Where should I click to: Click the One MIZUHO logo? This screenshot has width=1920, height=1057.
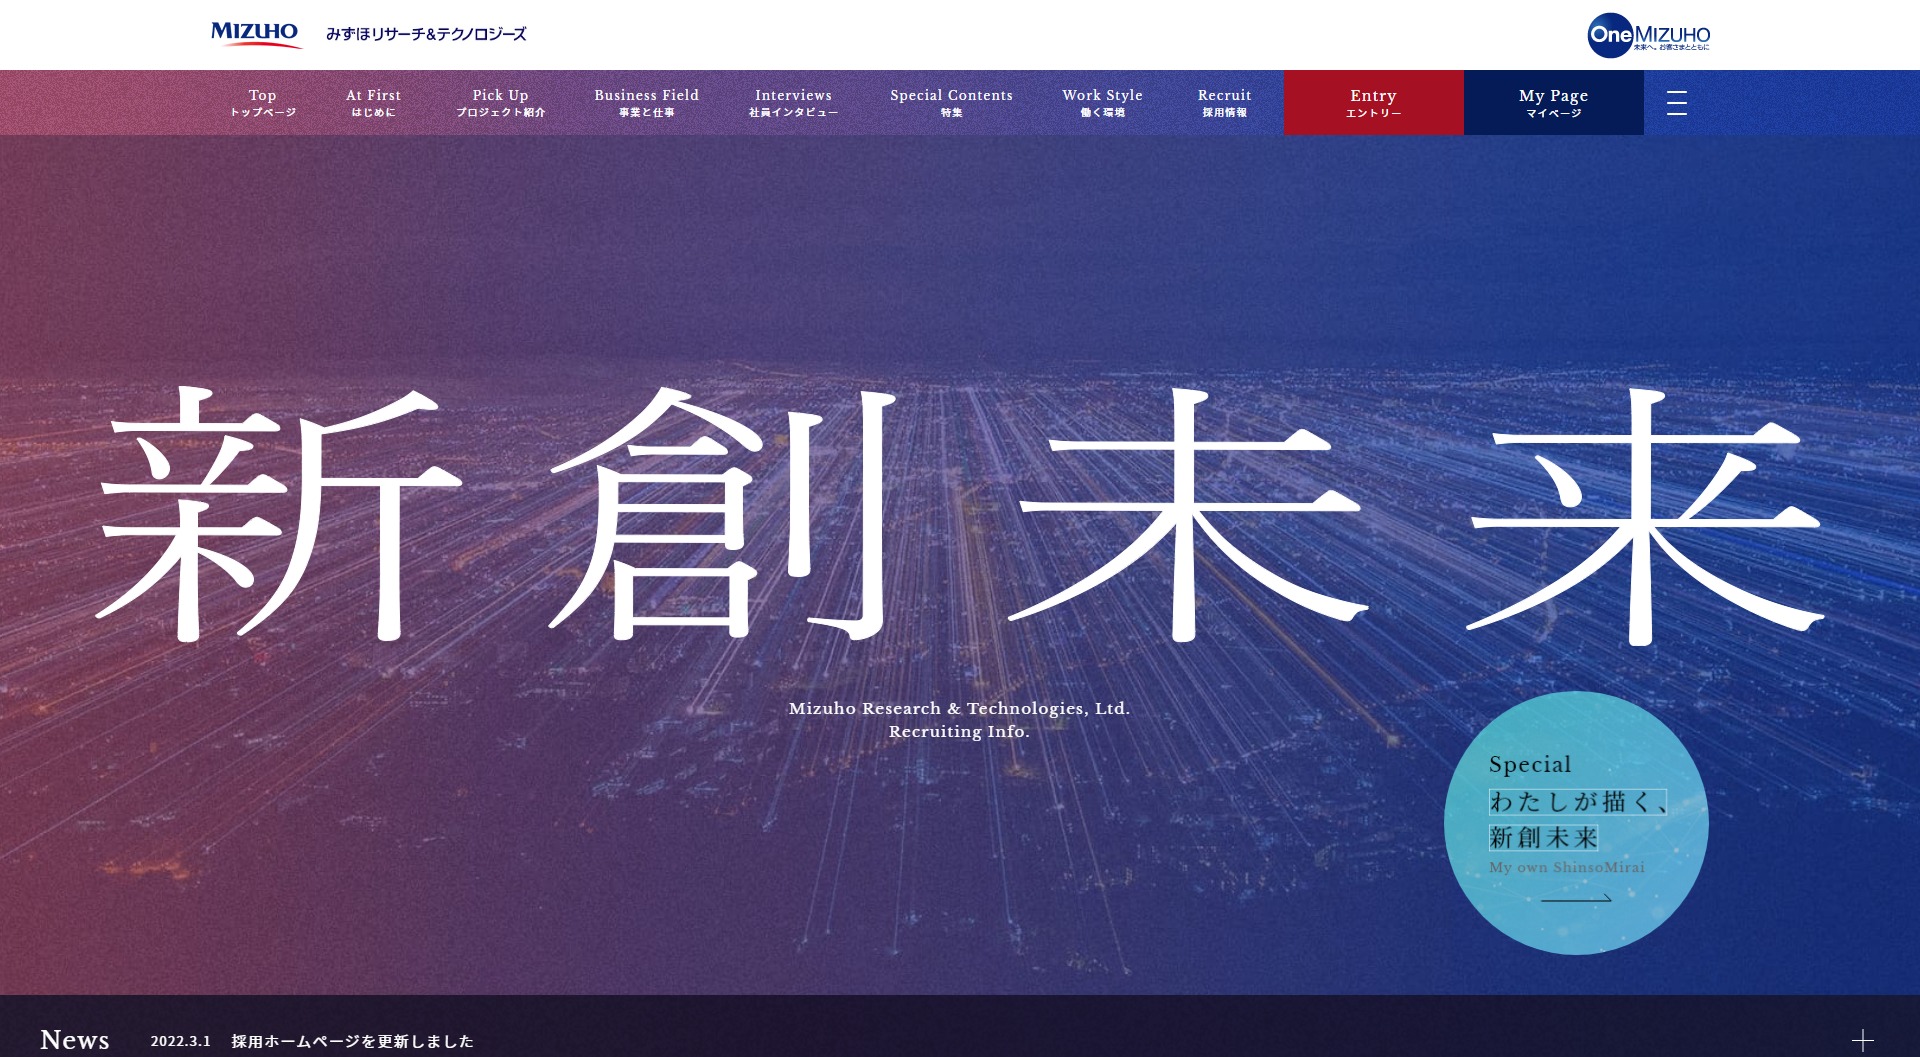[1648, 35]
